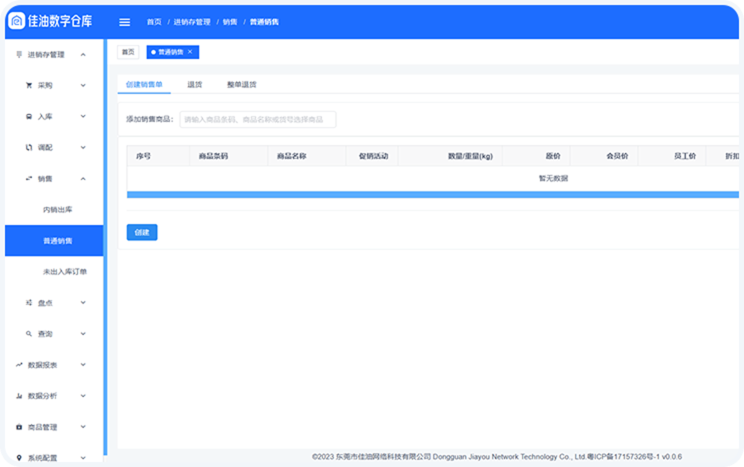Switch to the 退货 tab

click(x=195, y=85)
